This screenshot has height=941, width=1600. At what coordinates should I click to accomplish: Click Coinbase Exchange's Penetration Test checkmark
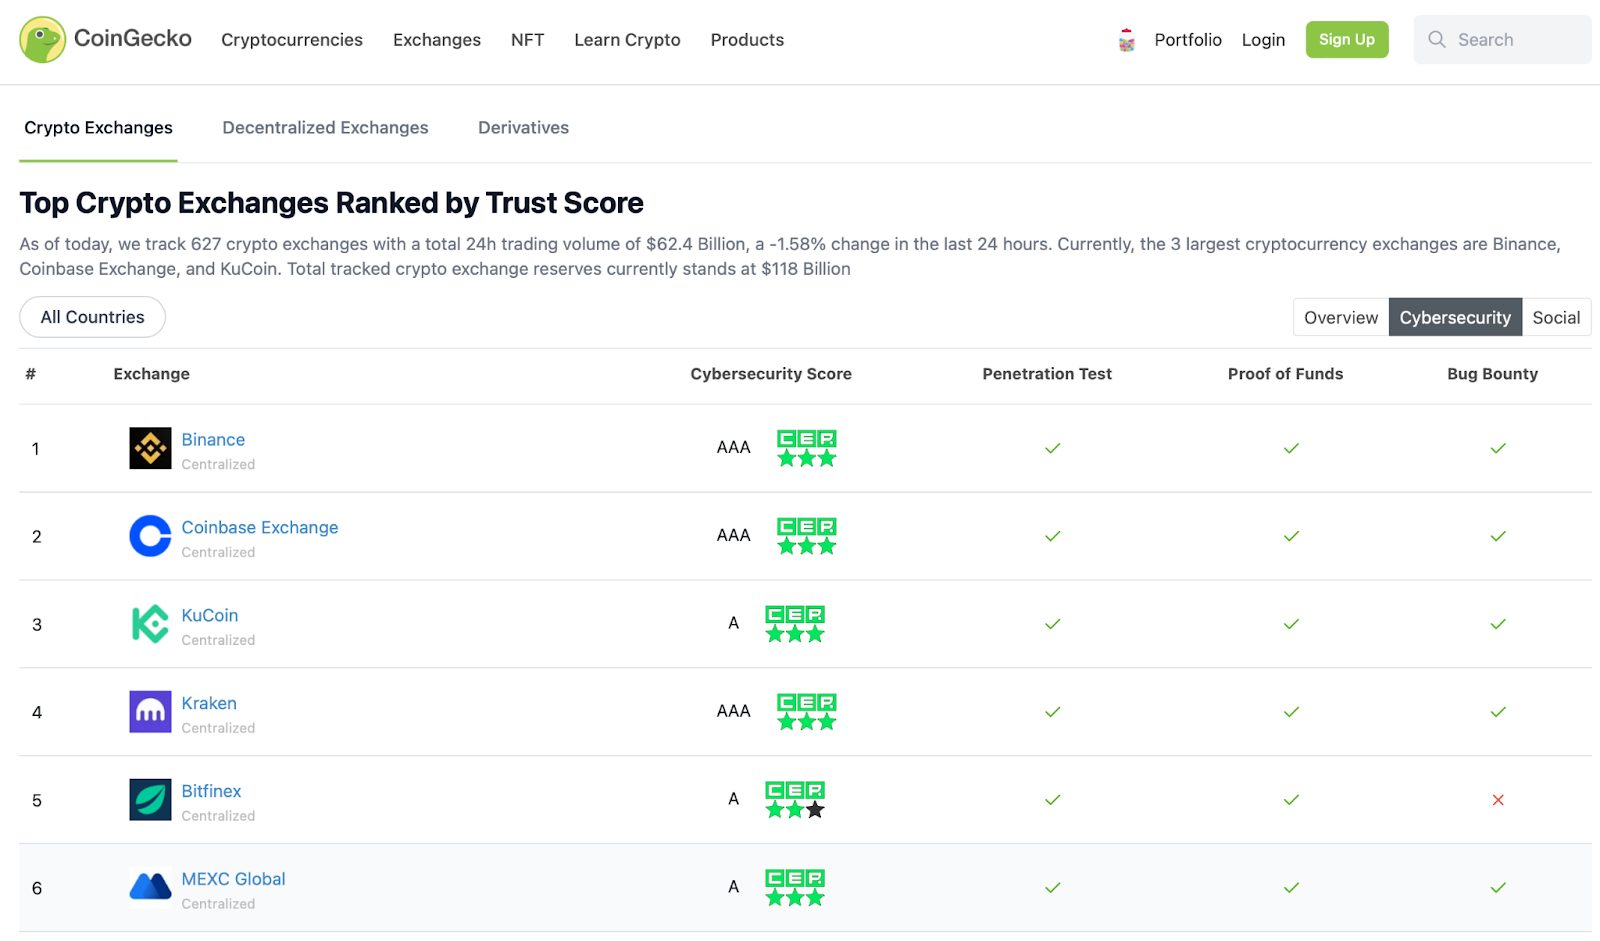(x=1052, y=536)
